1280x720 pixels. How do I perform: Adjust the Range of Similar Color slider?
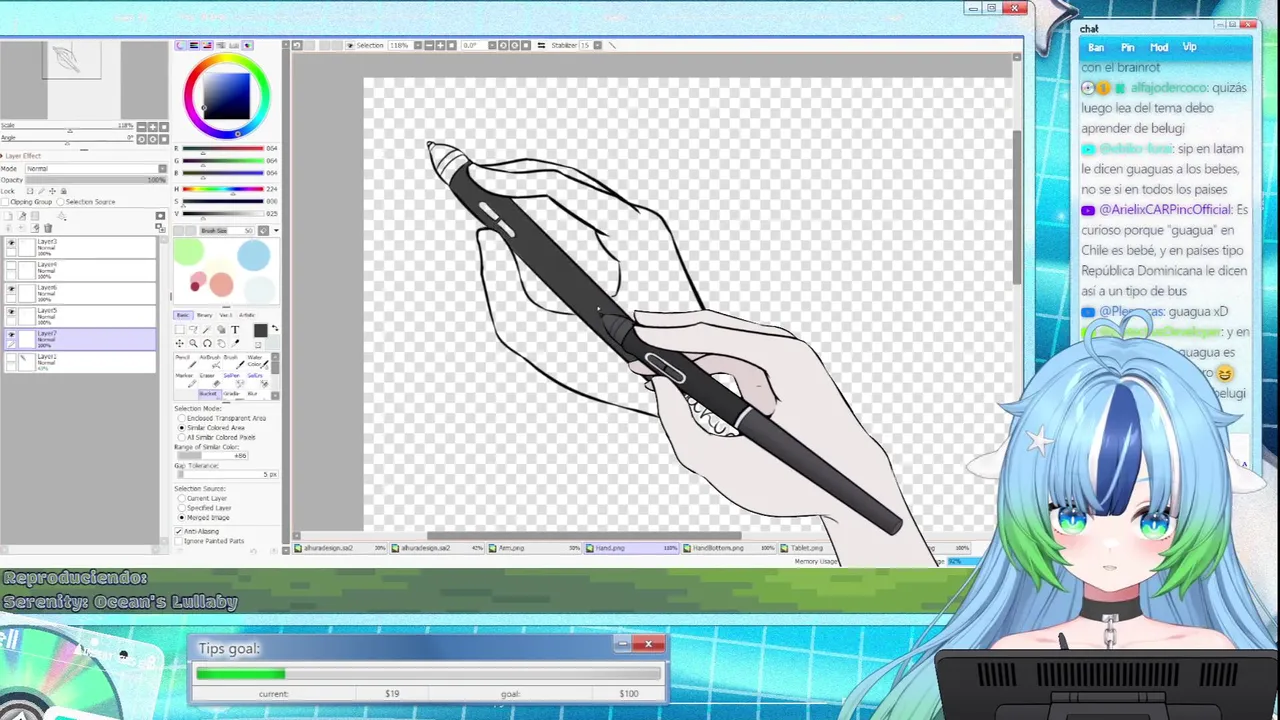pos(213,456)
